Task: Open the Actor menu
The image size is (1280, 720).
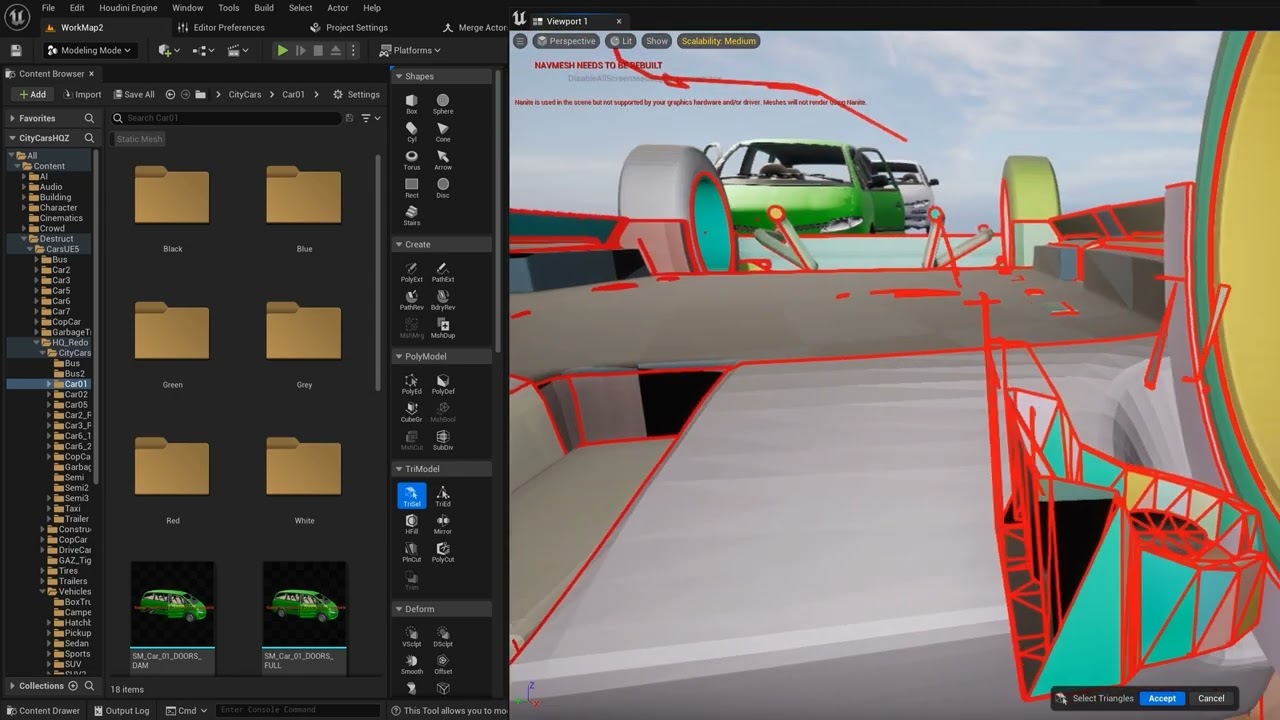Action: [x=338, y=8]
